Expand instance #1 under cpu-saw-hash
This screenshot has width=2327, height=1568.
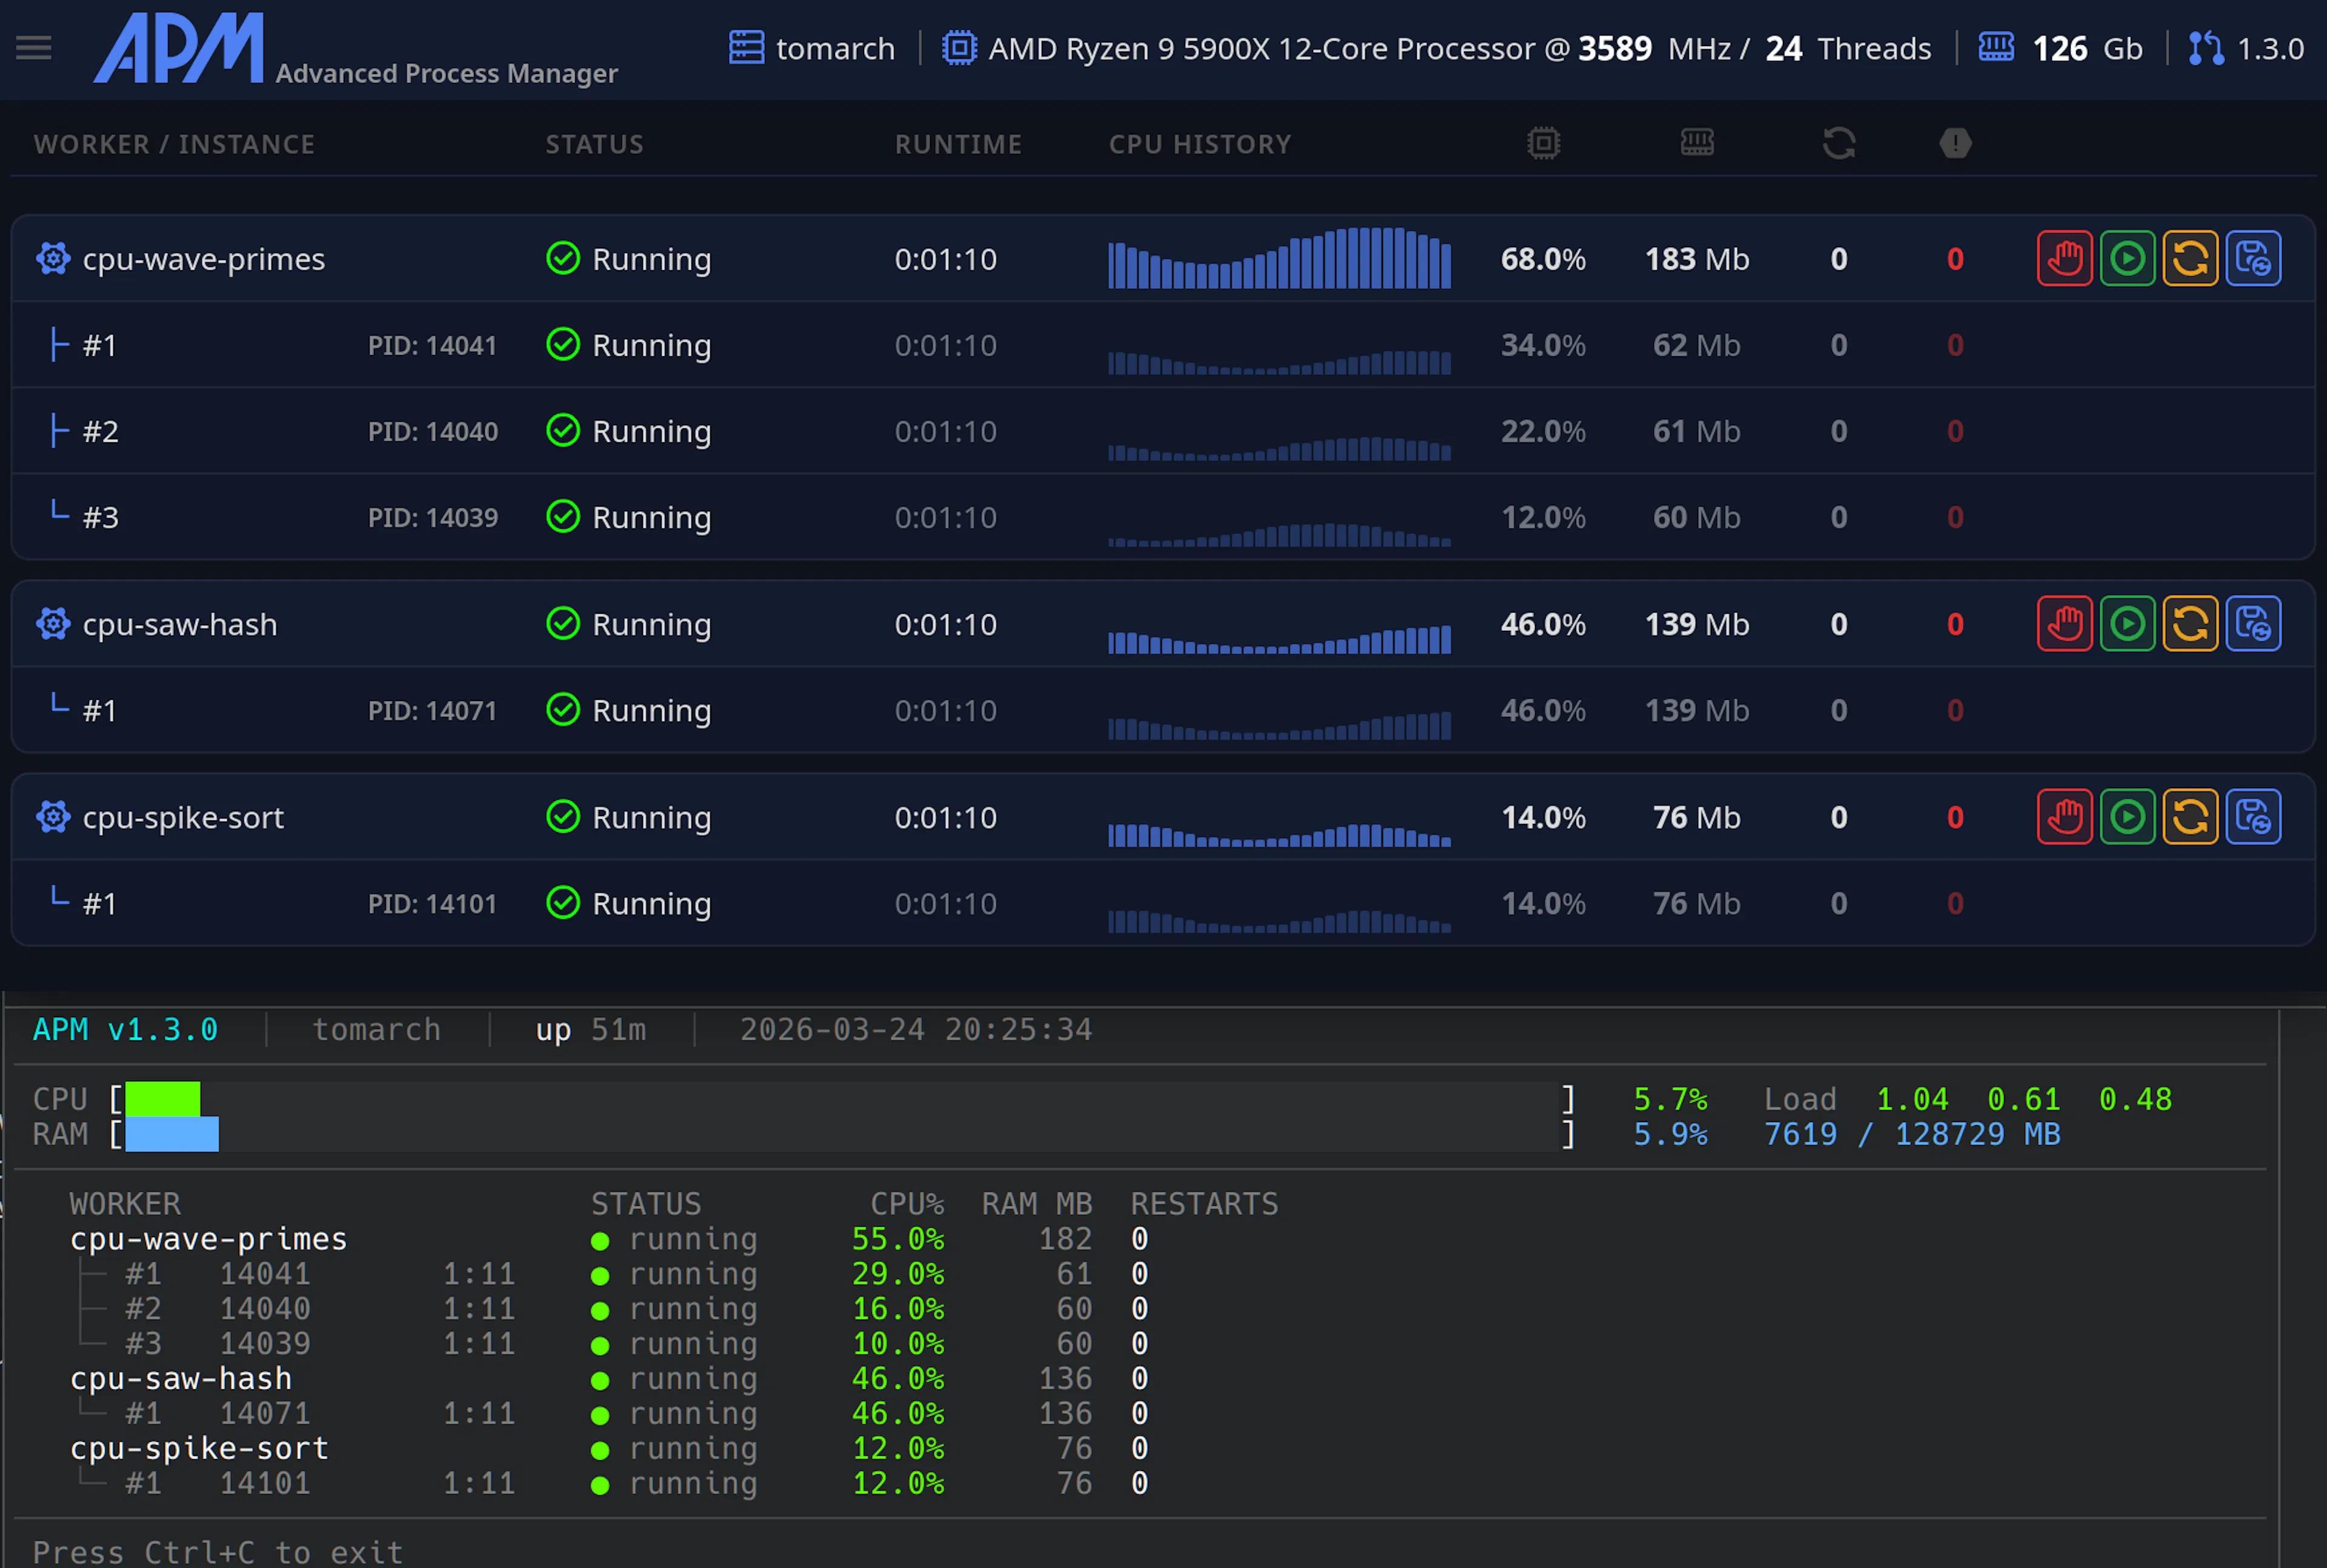[x=100, y=710]
